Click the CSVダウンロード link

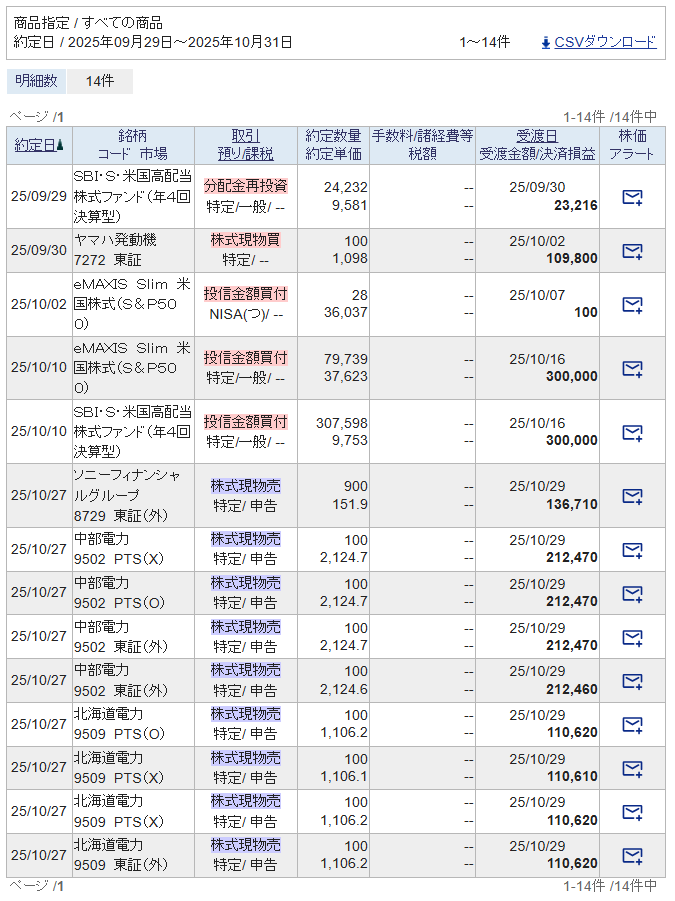coord(605,42)
